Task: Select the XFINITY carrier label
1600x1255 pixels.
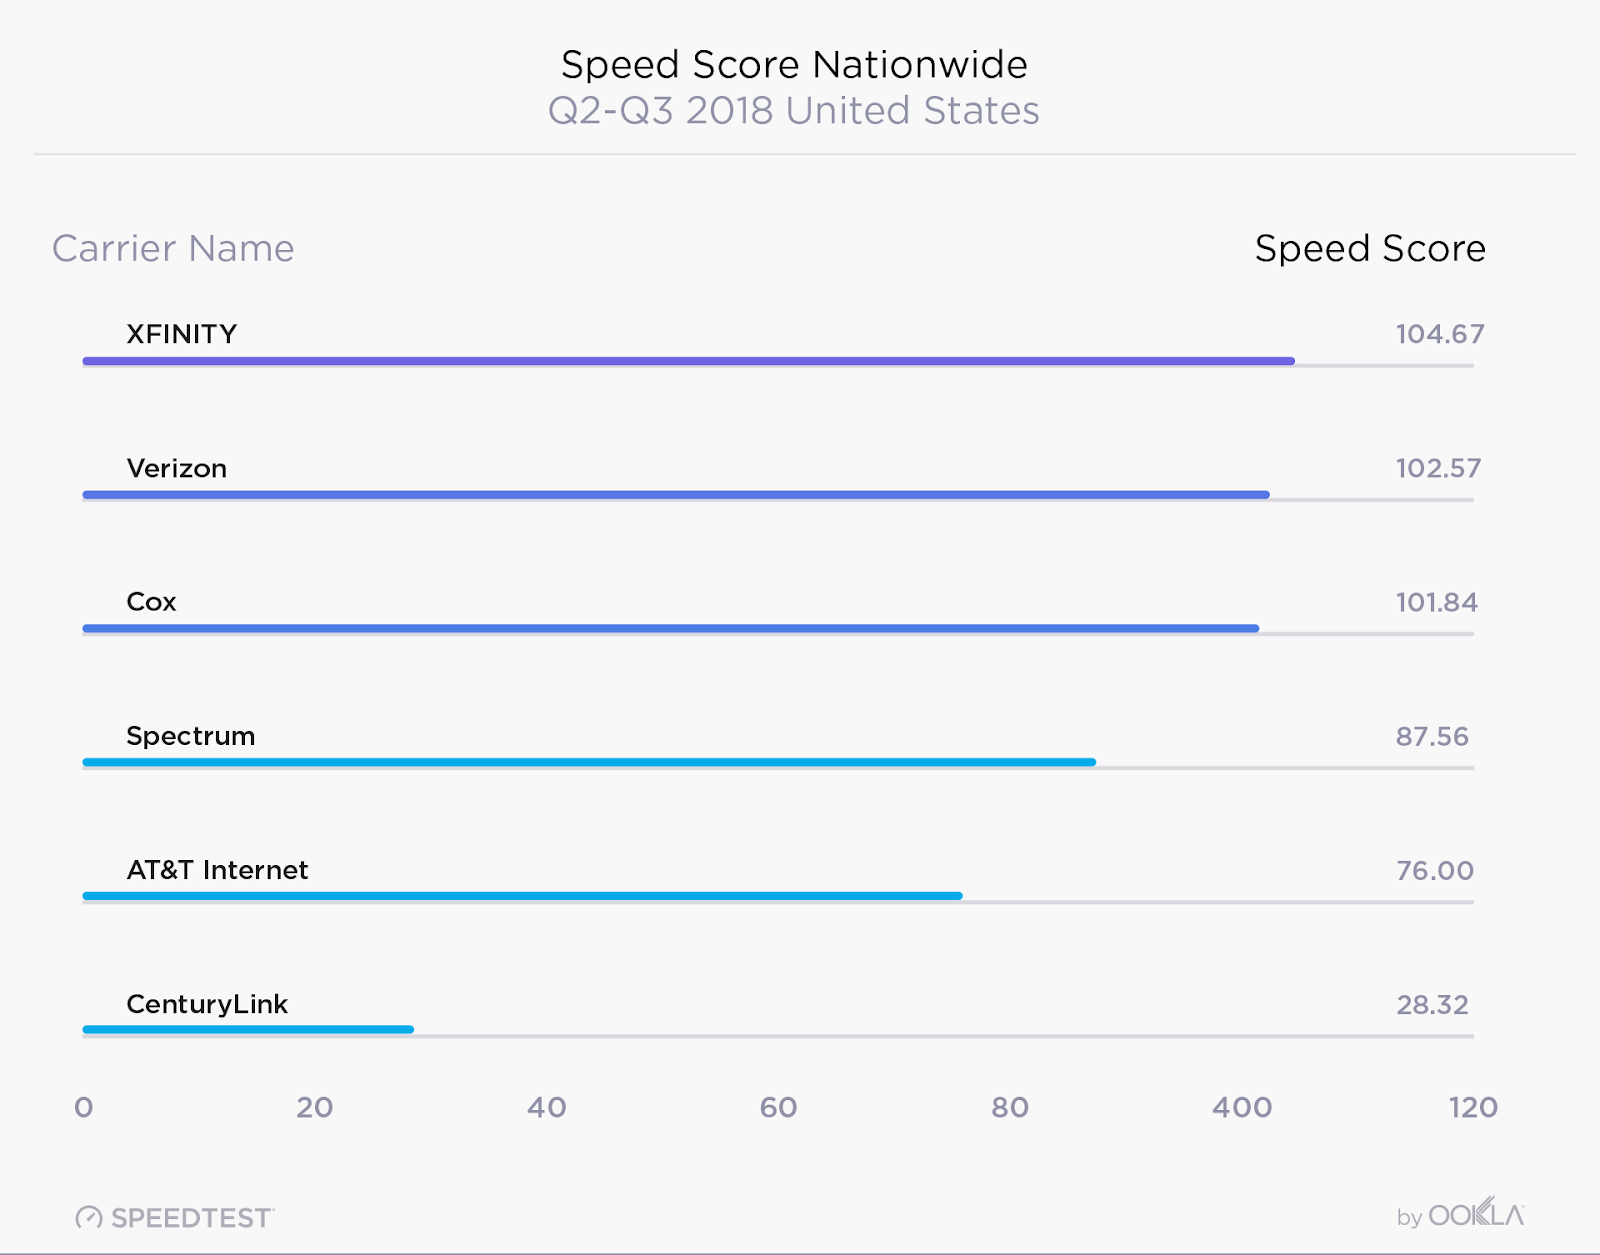Action: pos(182,334)
